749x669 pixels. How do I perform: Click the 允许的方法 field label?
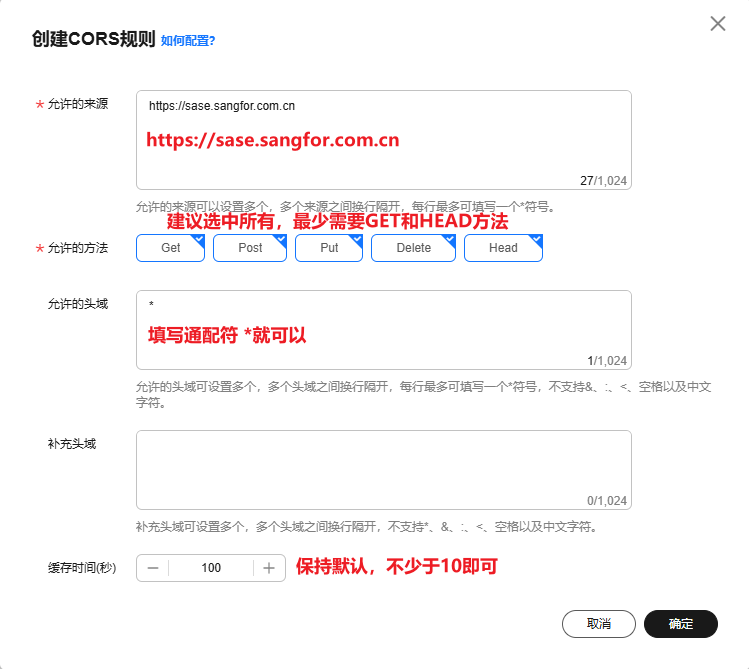pos(77,248)
